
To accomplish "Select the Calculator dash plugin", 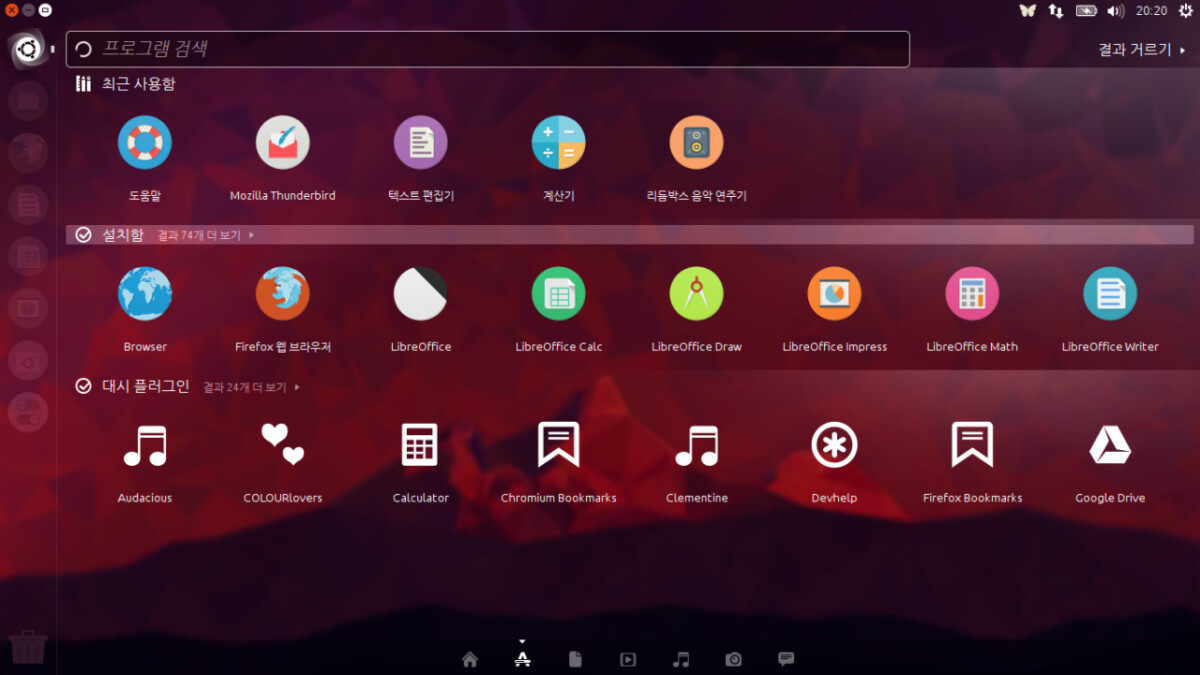I will click(x=421, y=446).
